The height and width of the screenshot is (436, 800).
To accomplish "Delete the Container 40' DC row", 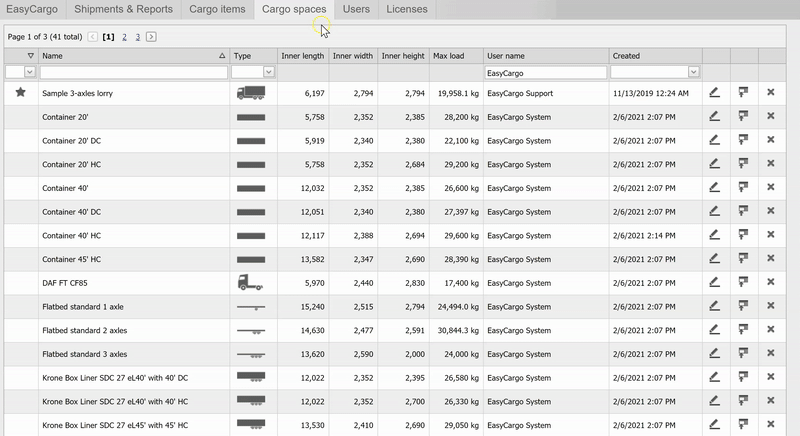I will pos(770,211).
